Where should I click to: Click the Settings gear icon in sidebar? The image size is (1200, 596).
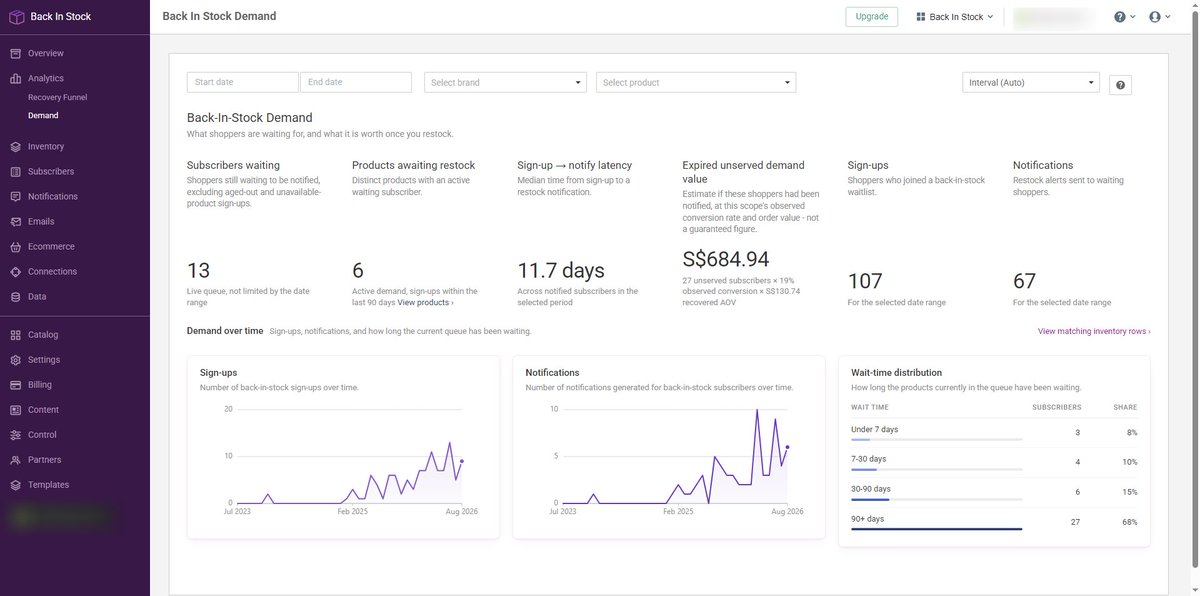(16, 360)
